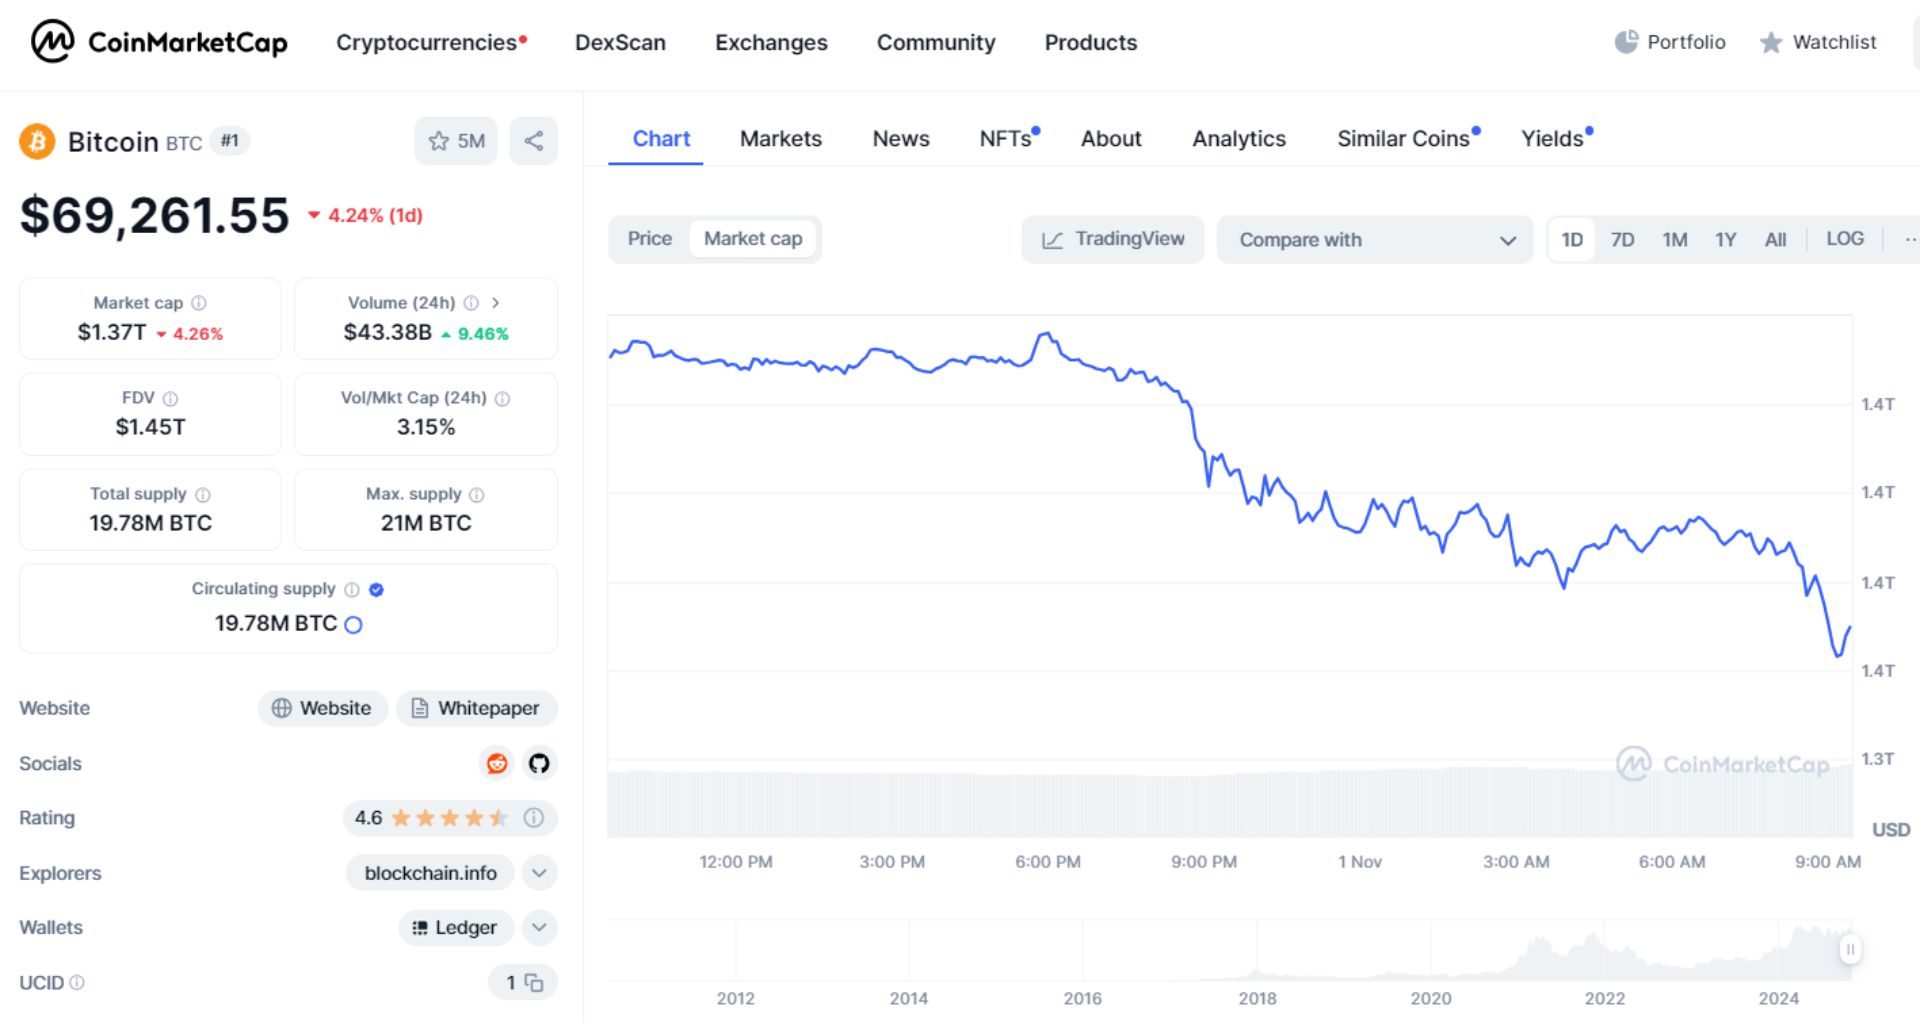Open the Portfolio section
The height and width of the screenshot is (1030, 1920).
pos(1668,42)
